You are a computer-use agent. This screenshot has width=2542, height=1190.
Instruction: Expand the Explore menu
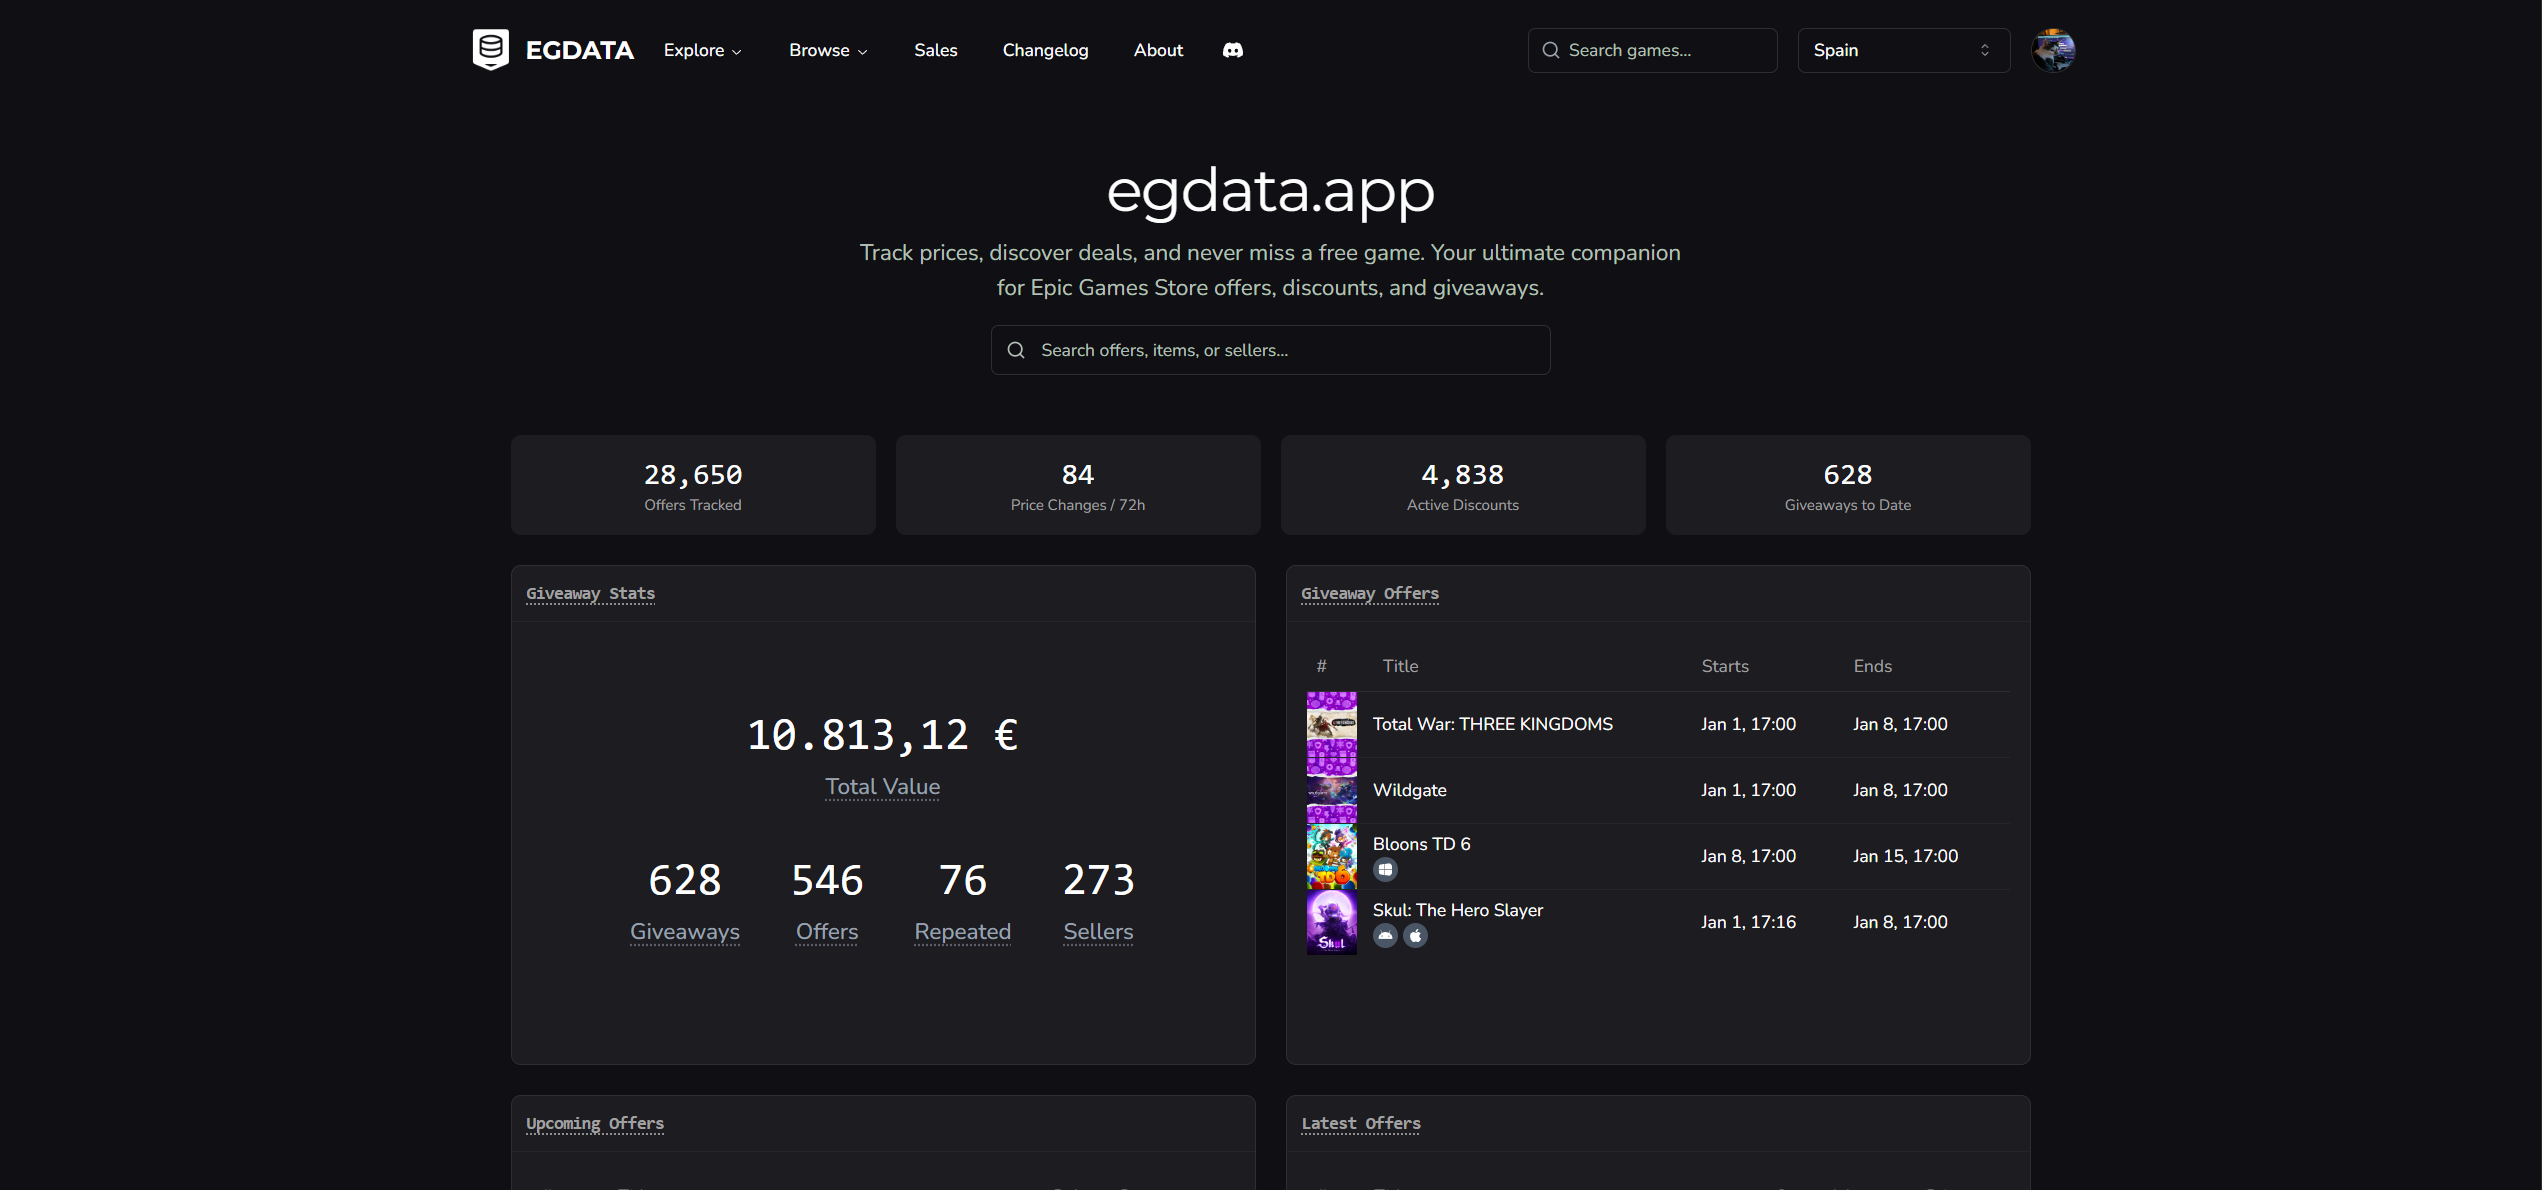(x=702, y=50)
